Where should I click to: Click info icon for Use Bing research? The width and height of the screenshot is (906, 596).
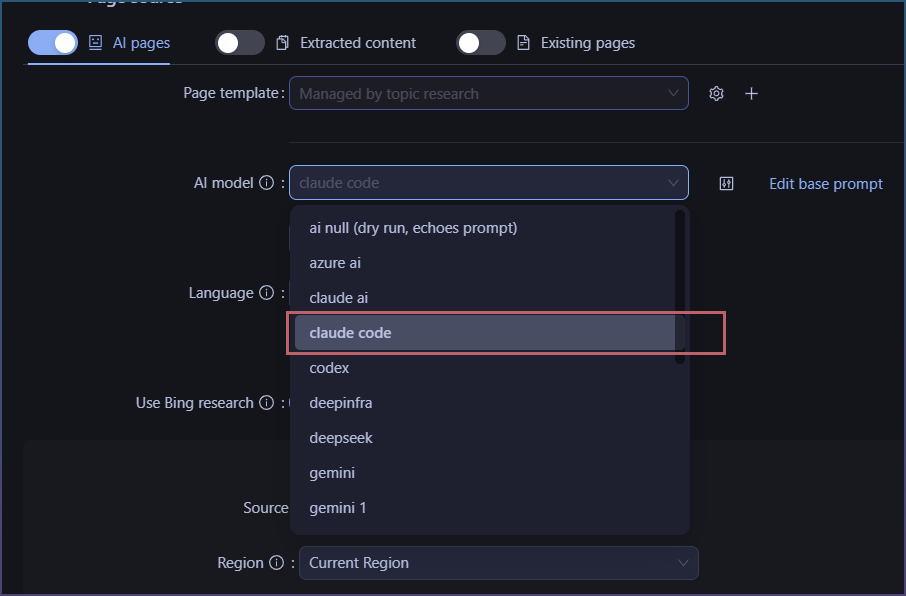266,402
